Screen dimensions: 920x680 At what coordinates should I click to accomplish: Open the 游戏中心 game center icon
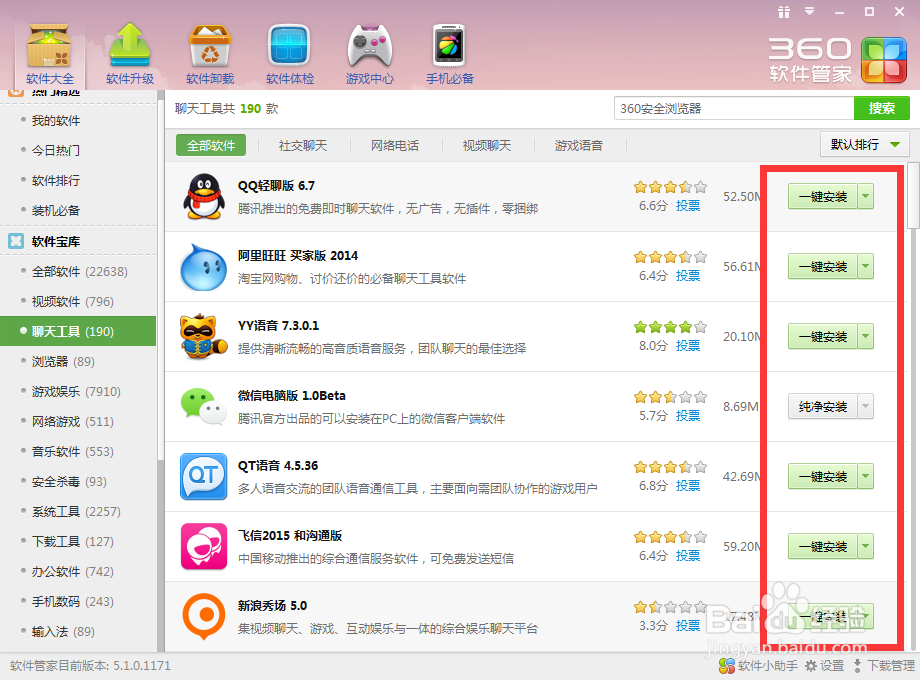370,55
